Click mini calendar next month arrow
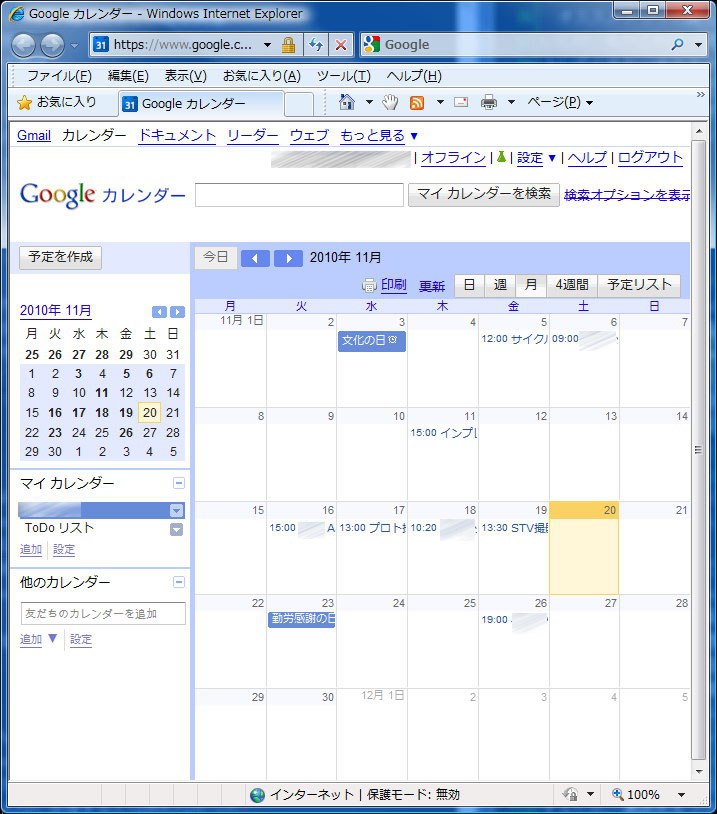The width and height of the screenshot is (717, 814). click(177, 311)
